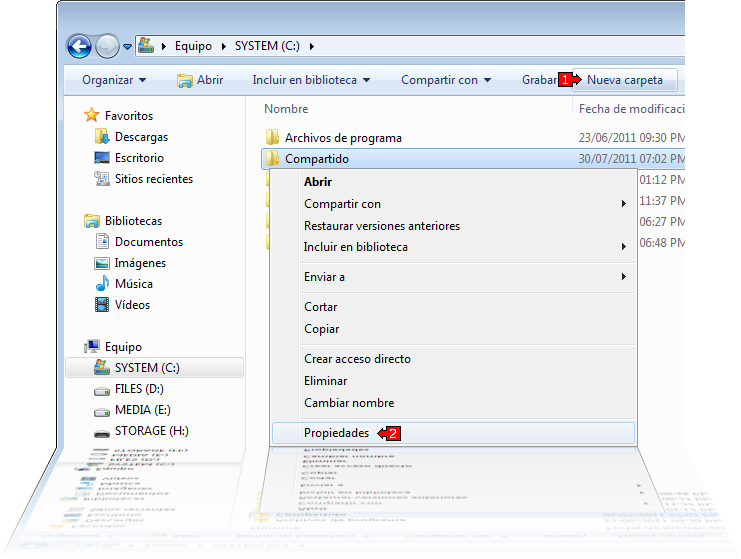Open the Imágenes library

(140, 263)
